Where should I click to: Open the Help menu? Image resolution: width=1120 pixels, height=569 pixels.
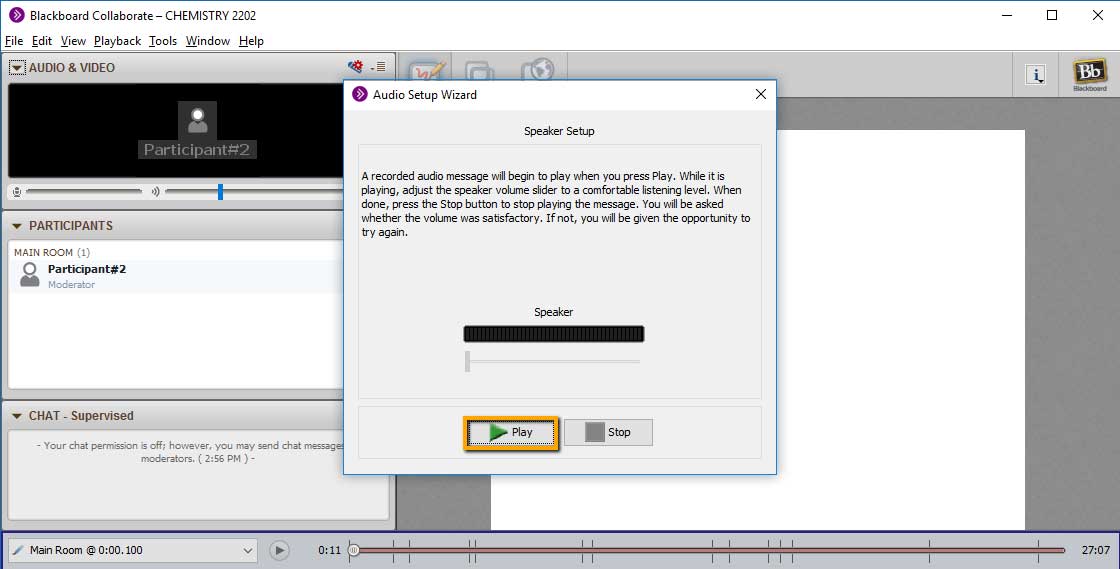pos(251,41)
